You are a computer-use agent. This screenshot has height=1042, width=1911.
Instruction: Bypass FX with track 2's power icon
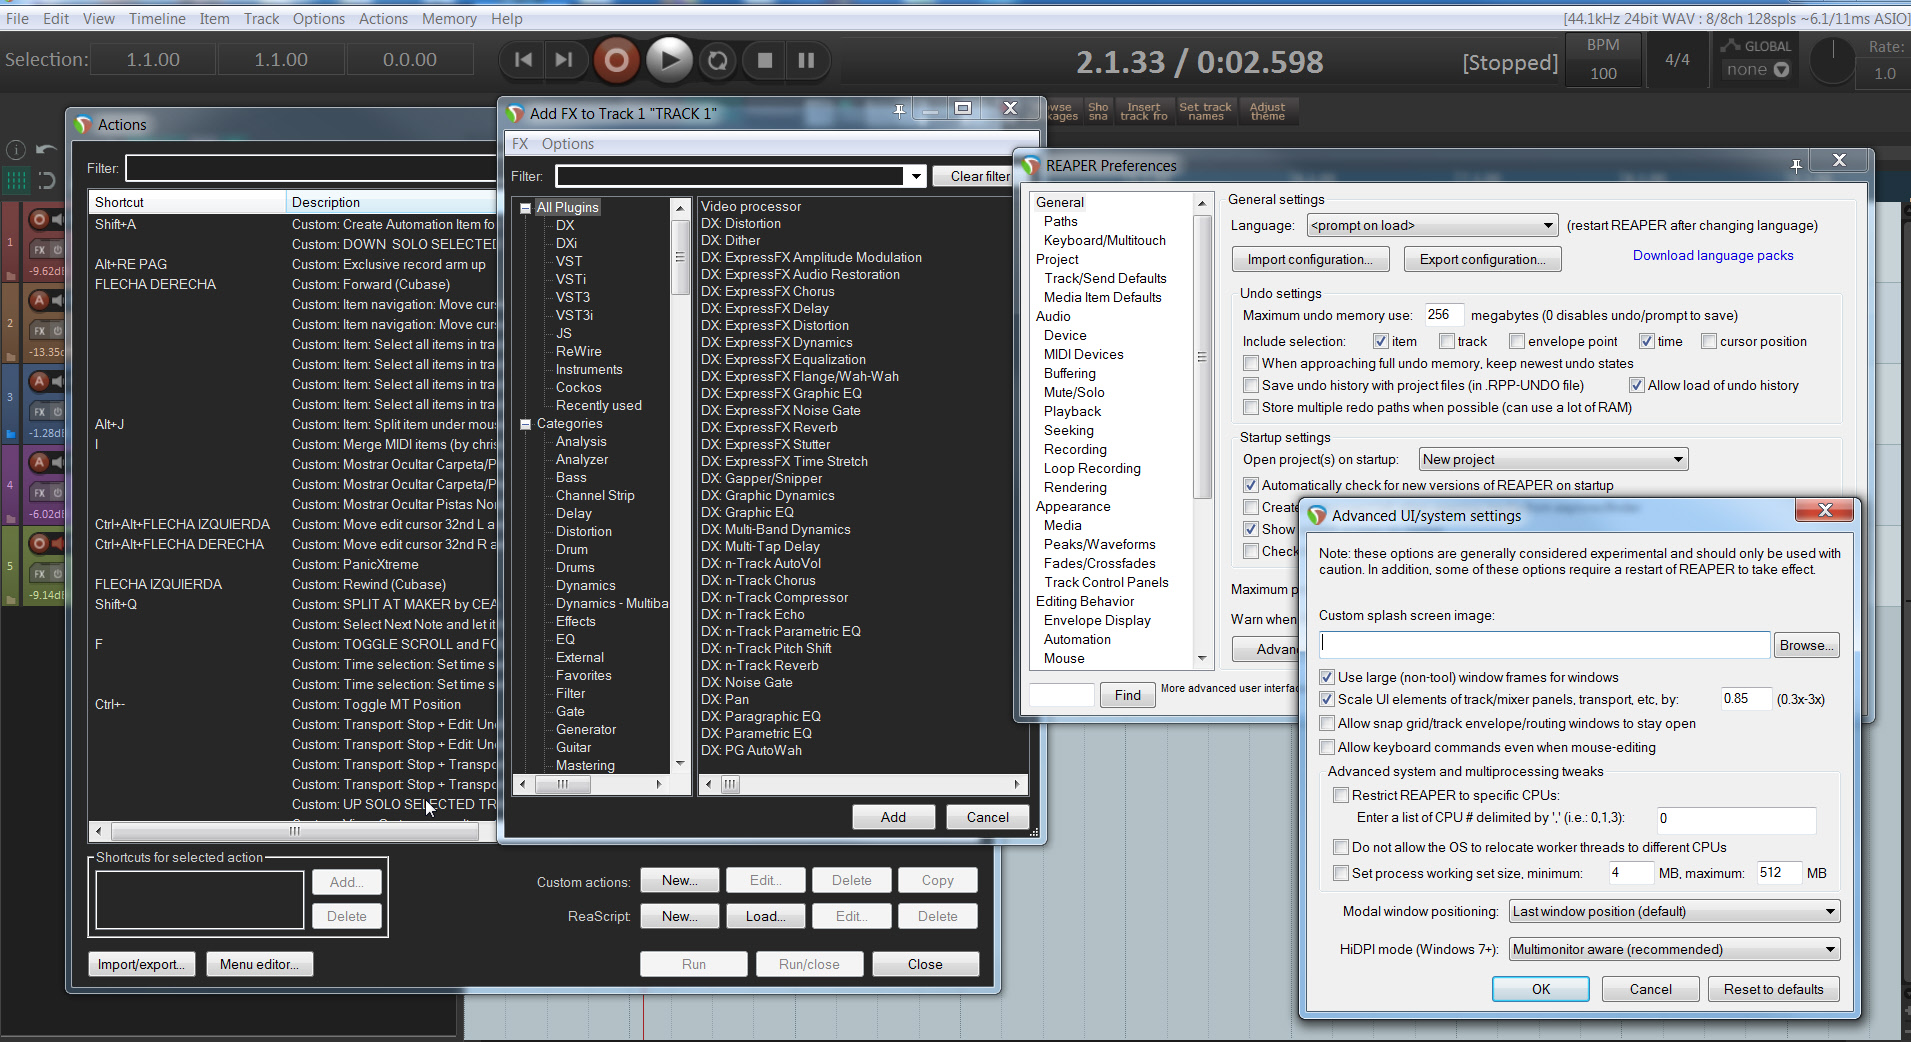coord(57,330)
